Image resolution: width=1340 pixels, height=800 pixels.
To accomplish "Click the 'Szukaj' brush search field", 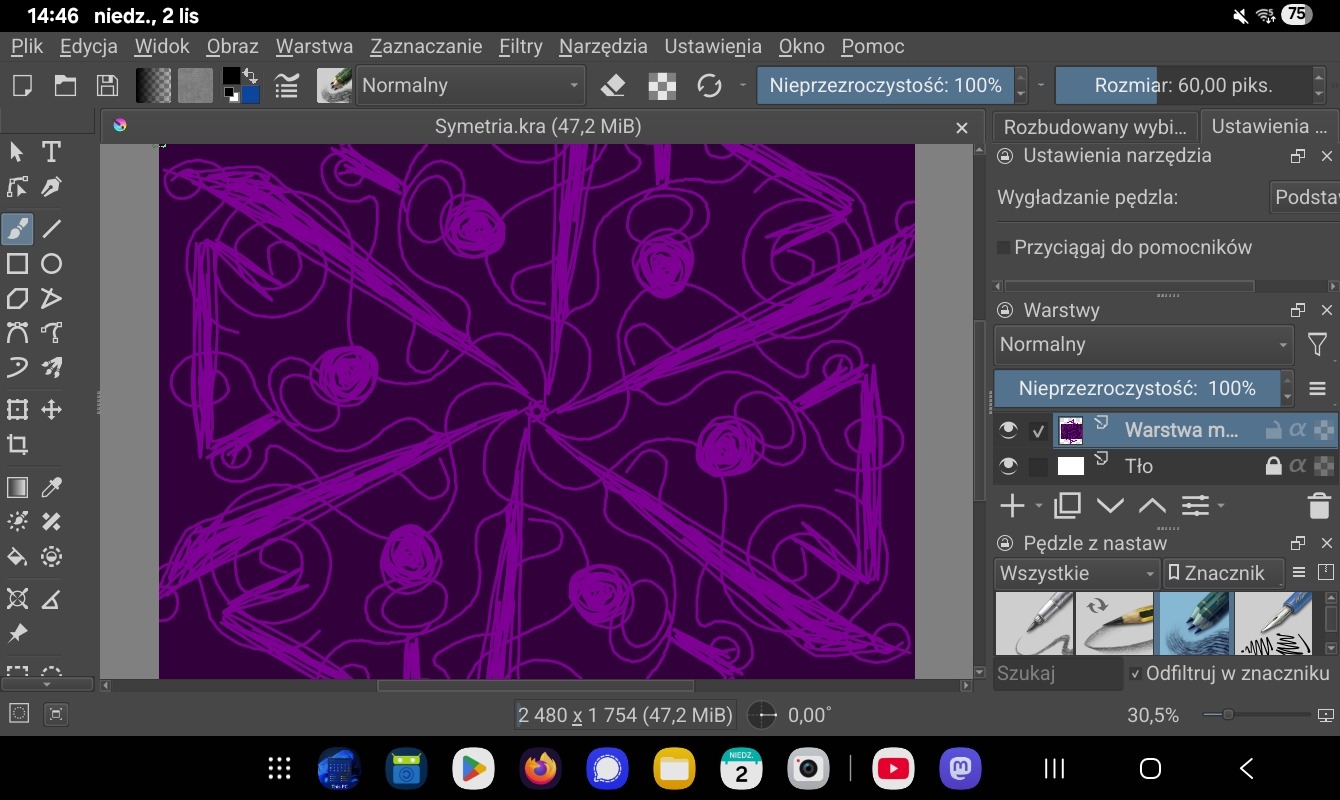I will tap(1057, 673).
